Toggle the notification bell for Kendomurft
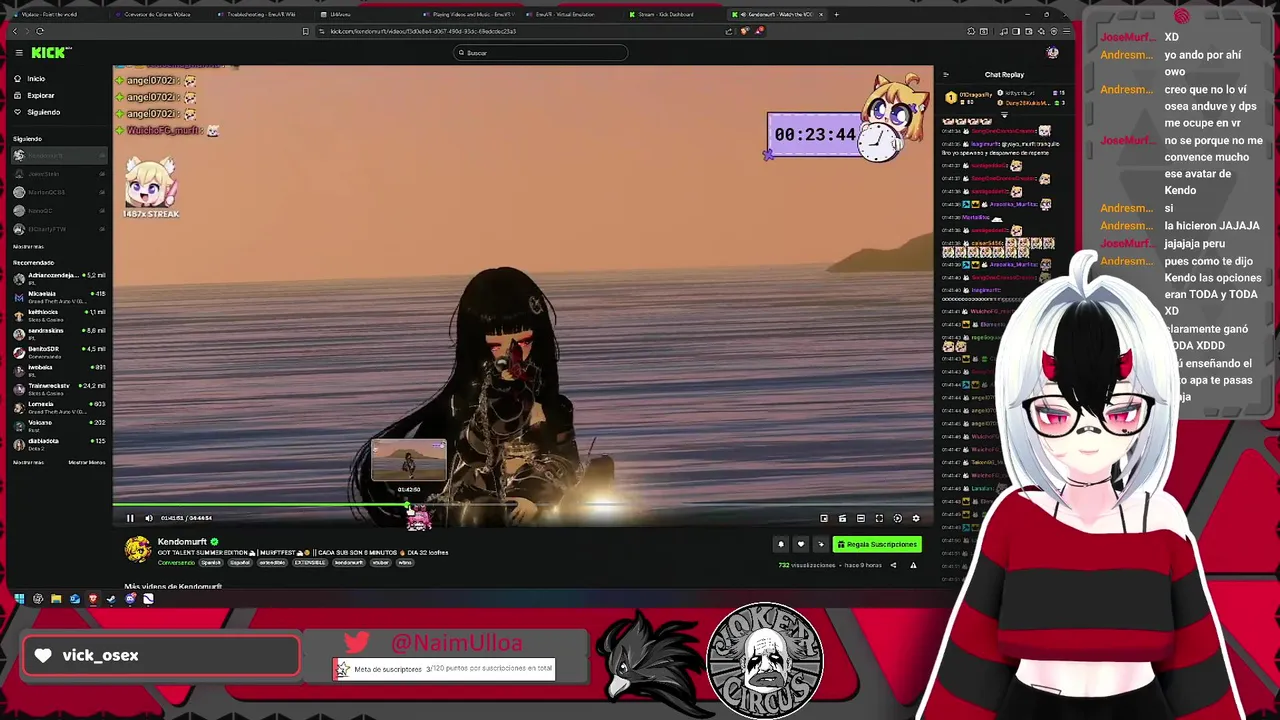Screen dimensions: 1280x720 [781, 544]
